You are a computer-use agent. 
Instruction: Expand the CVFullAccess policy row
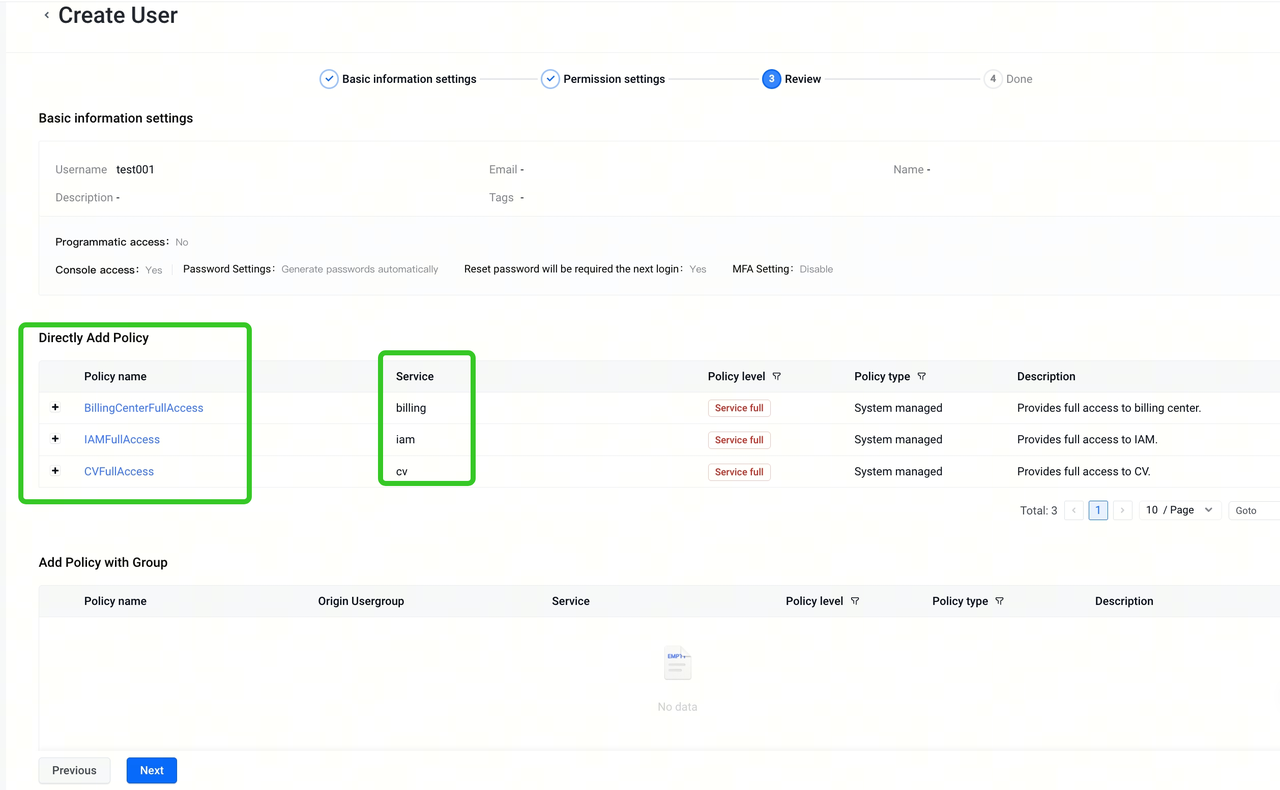[x=55, y=471]
